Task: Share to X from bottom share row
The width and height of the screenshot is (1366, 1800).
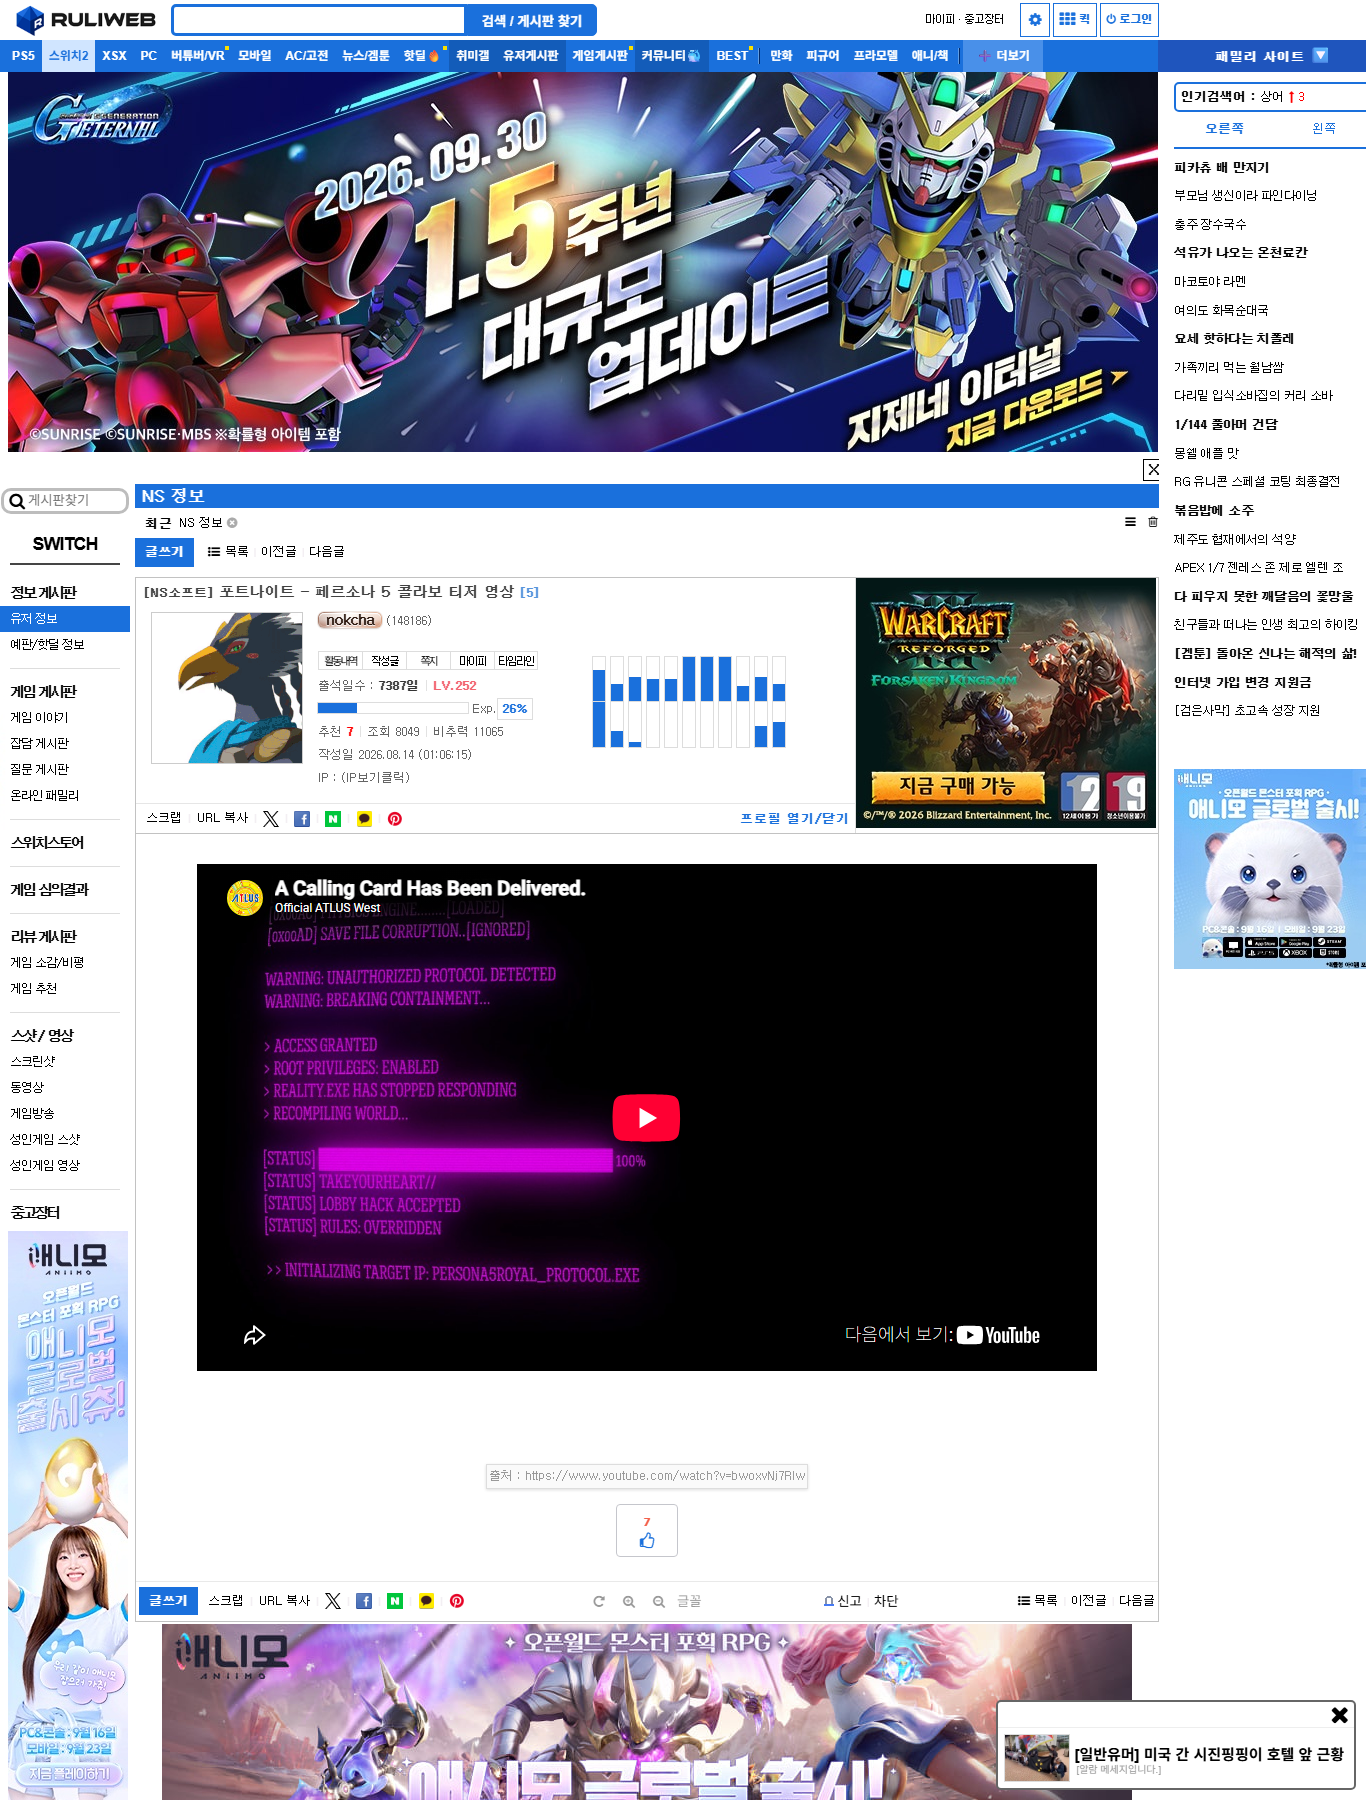Action: (x=333, y=1601)
